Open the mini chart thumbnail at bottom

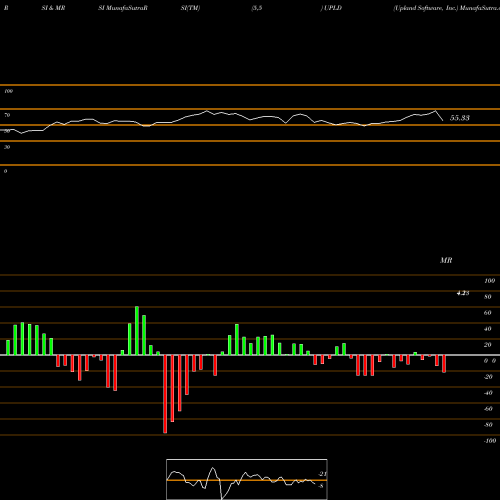pyautogui.click(x=247, y=479)
